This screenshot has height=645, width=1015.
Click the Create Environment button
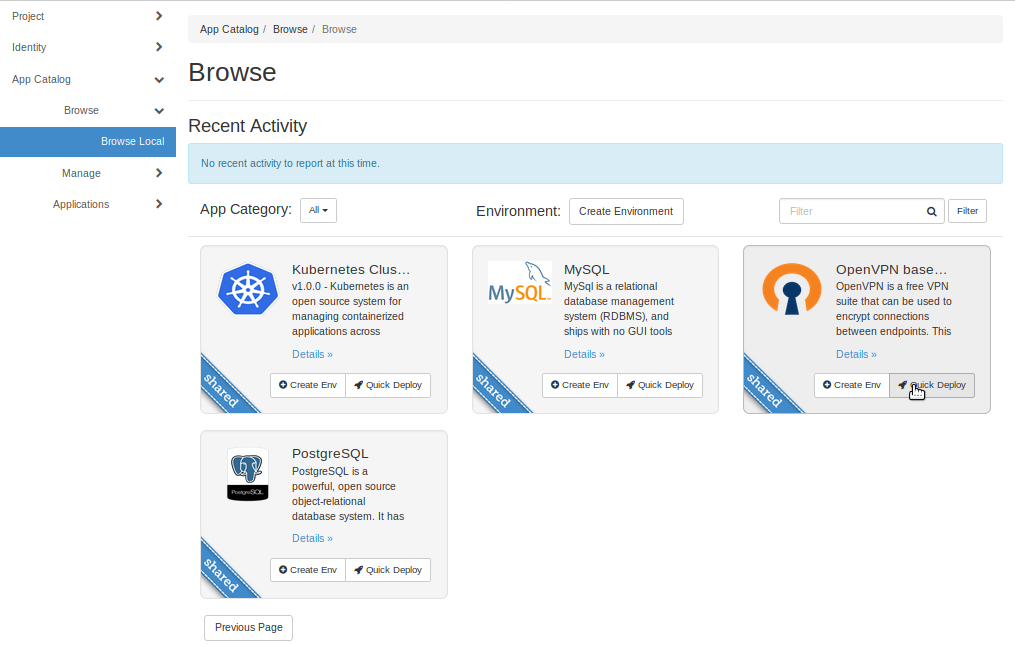626,211
